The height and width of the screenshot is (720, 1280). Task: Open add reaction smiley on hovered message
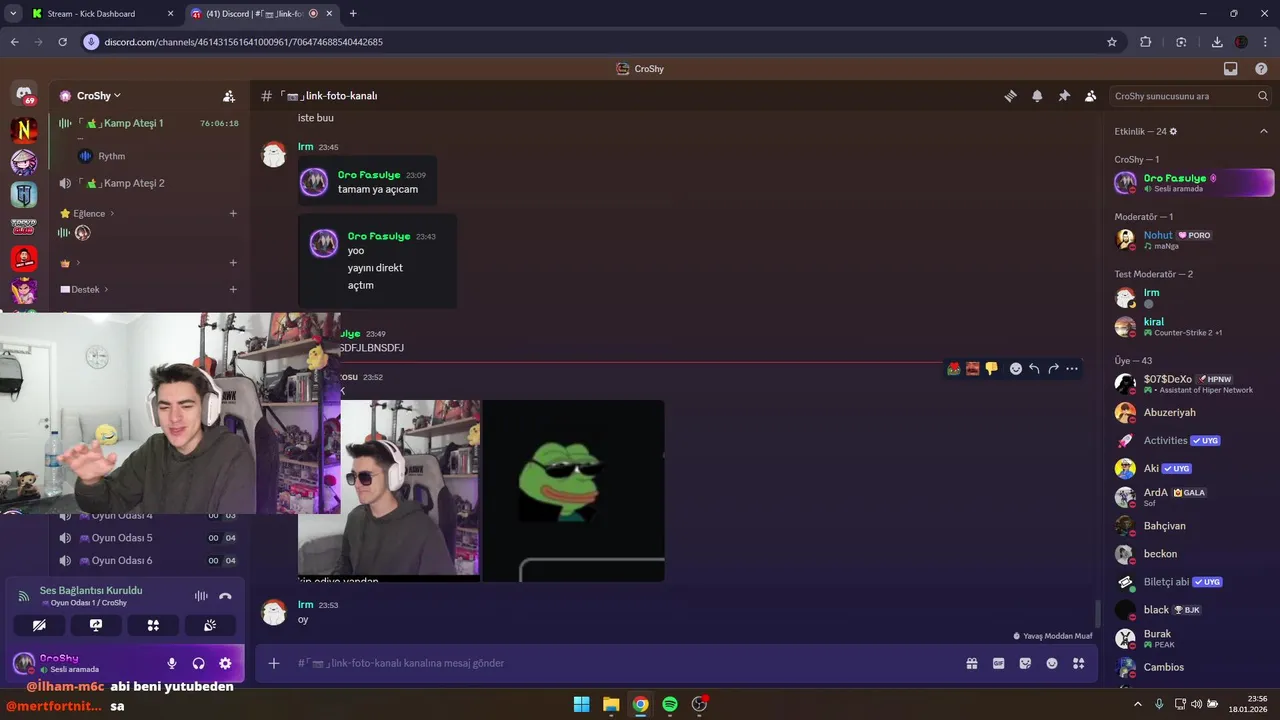tap(1016, 369)
